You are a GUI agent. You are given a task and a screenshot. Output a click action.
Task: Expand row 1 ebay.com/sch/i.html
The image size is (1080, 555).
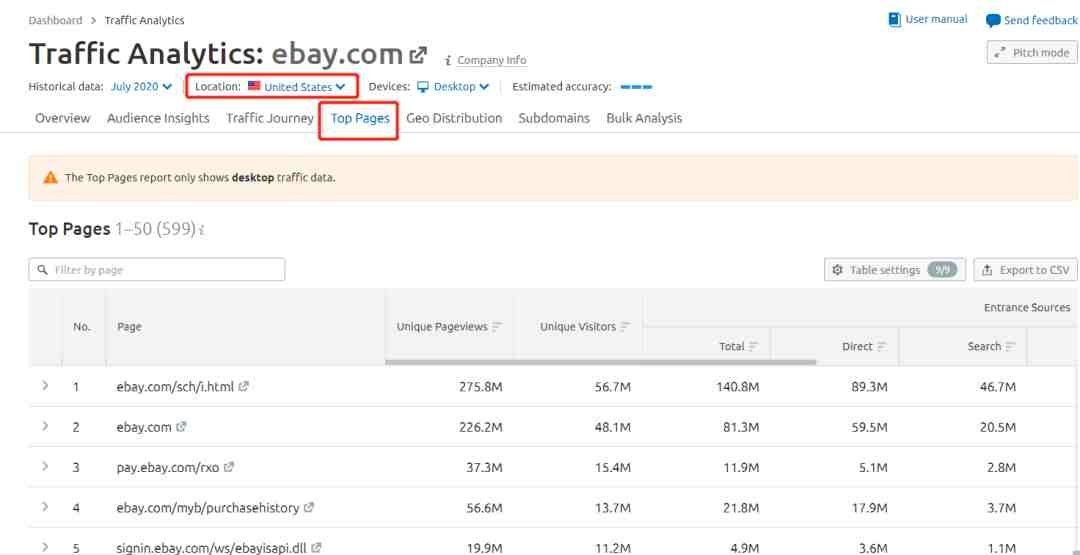(x=45, y=386)
